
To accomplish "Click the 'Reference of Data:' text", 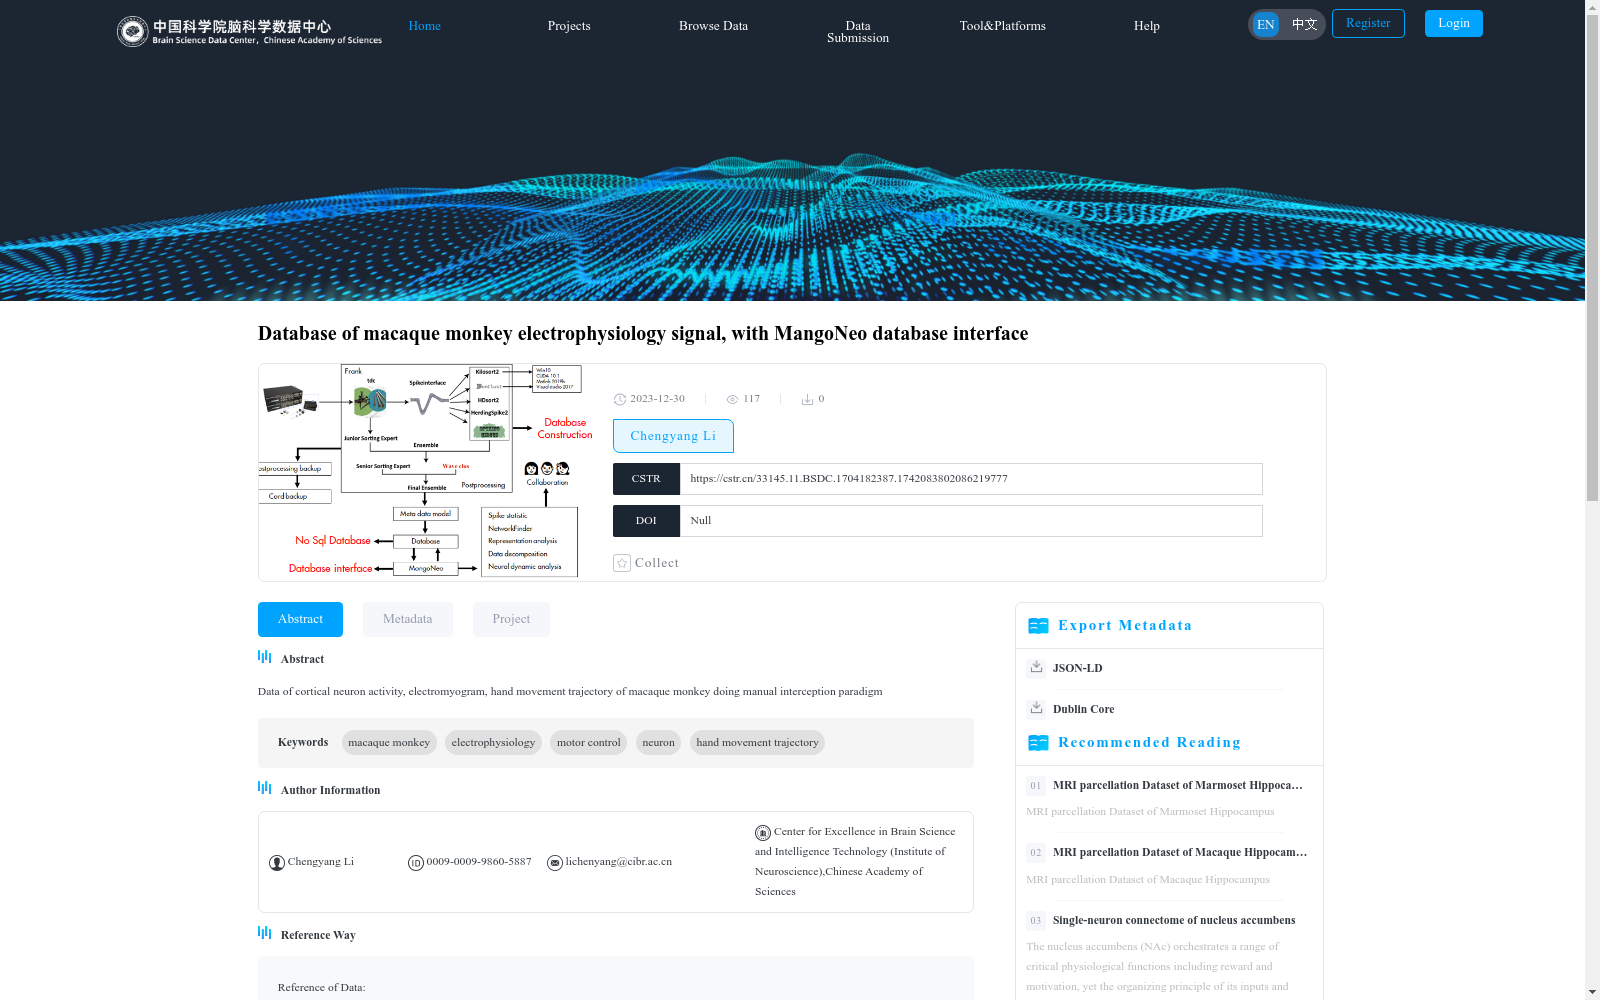I will (x=321, y=987).
